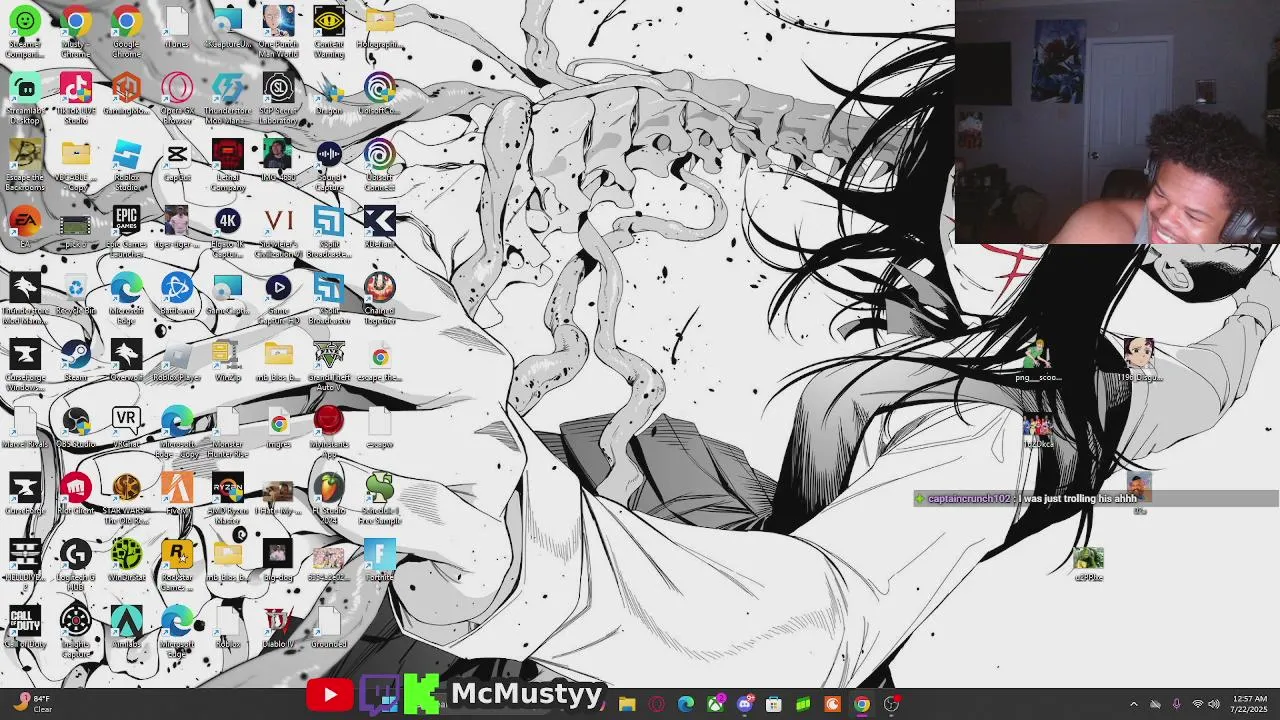
Task: Select the SCP Secret Laboratory icon
Action: click(x=278, y=99)
